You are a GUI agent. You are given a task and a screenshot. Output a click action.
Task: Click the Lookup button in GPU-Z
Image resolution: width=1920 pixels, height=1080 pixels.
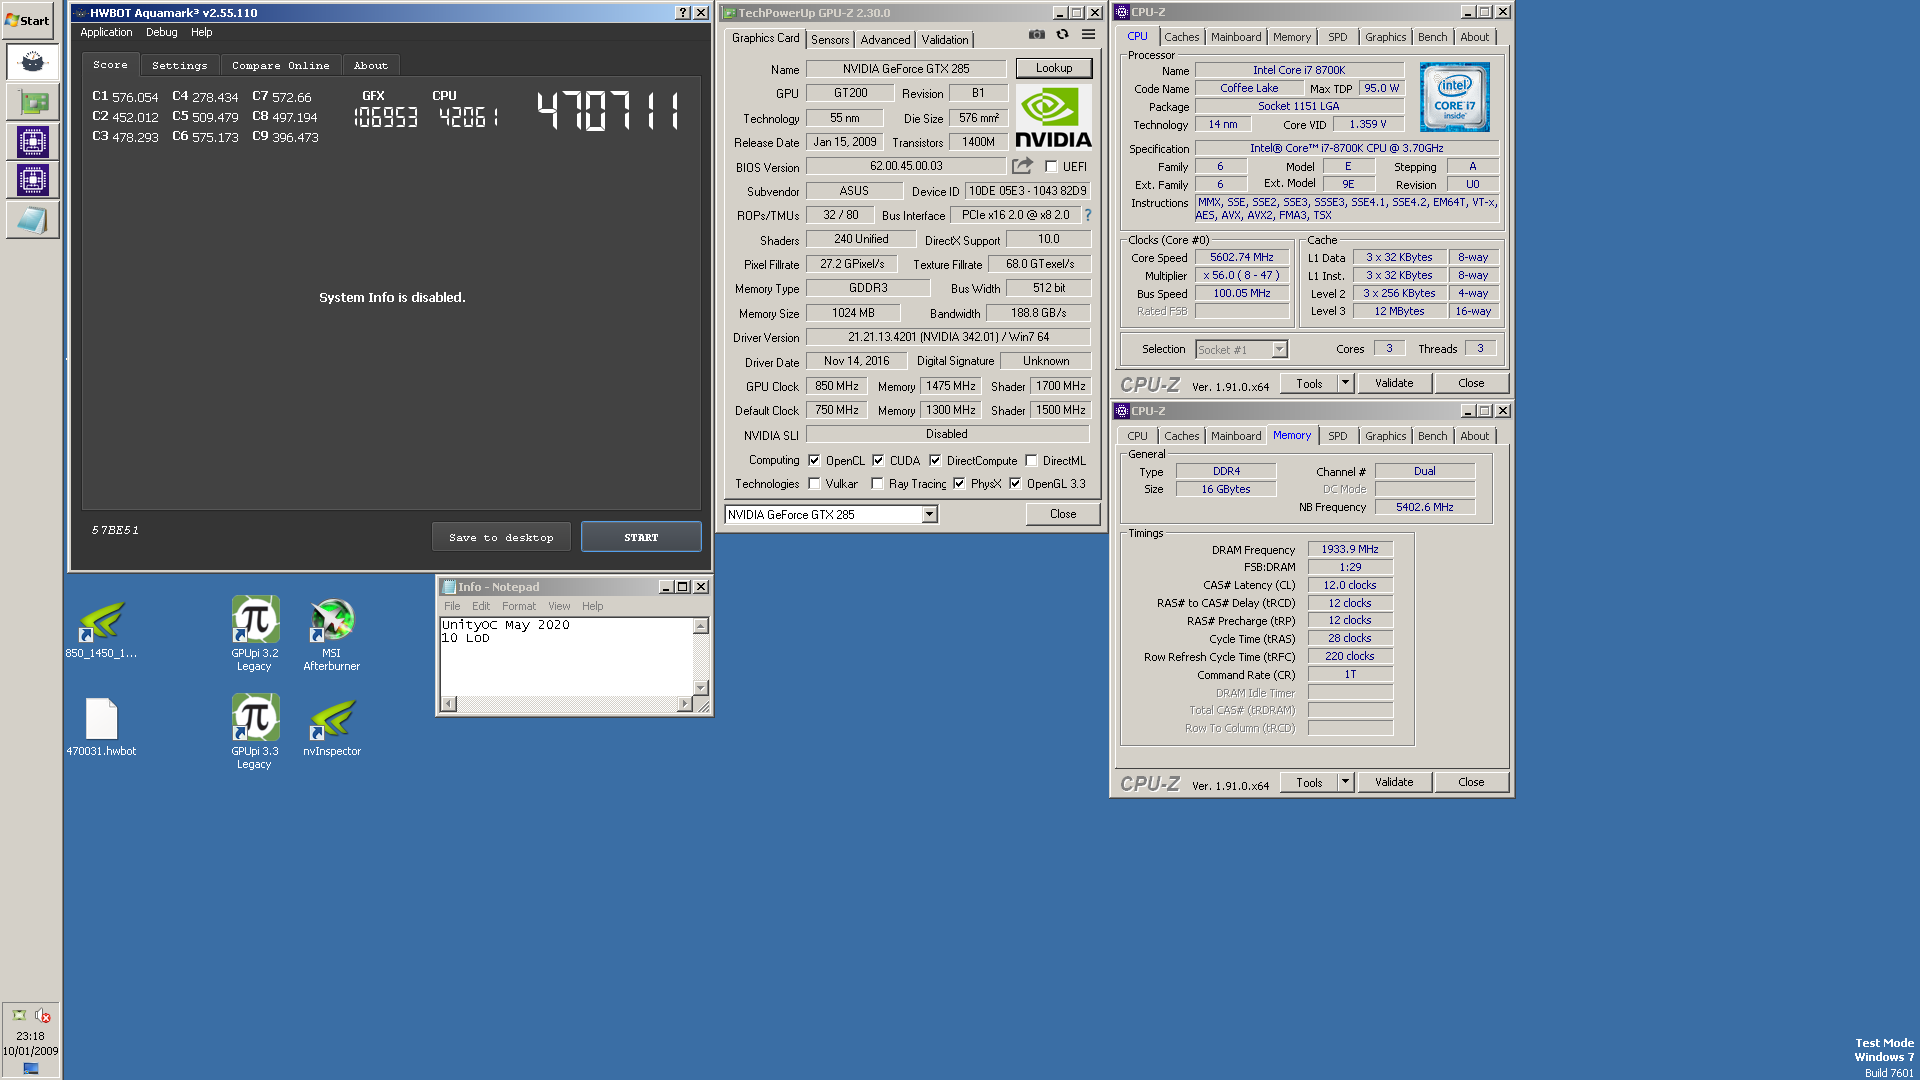pyautogui.click(x=1054, y=68)
